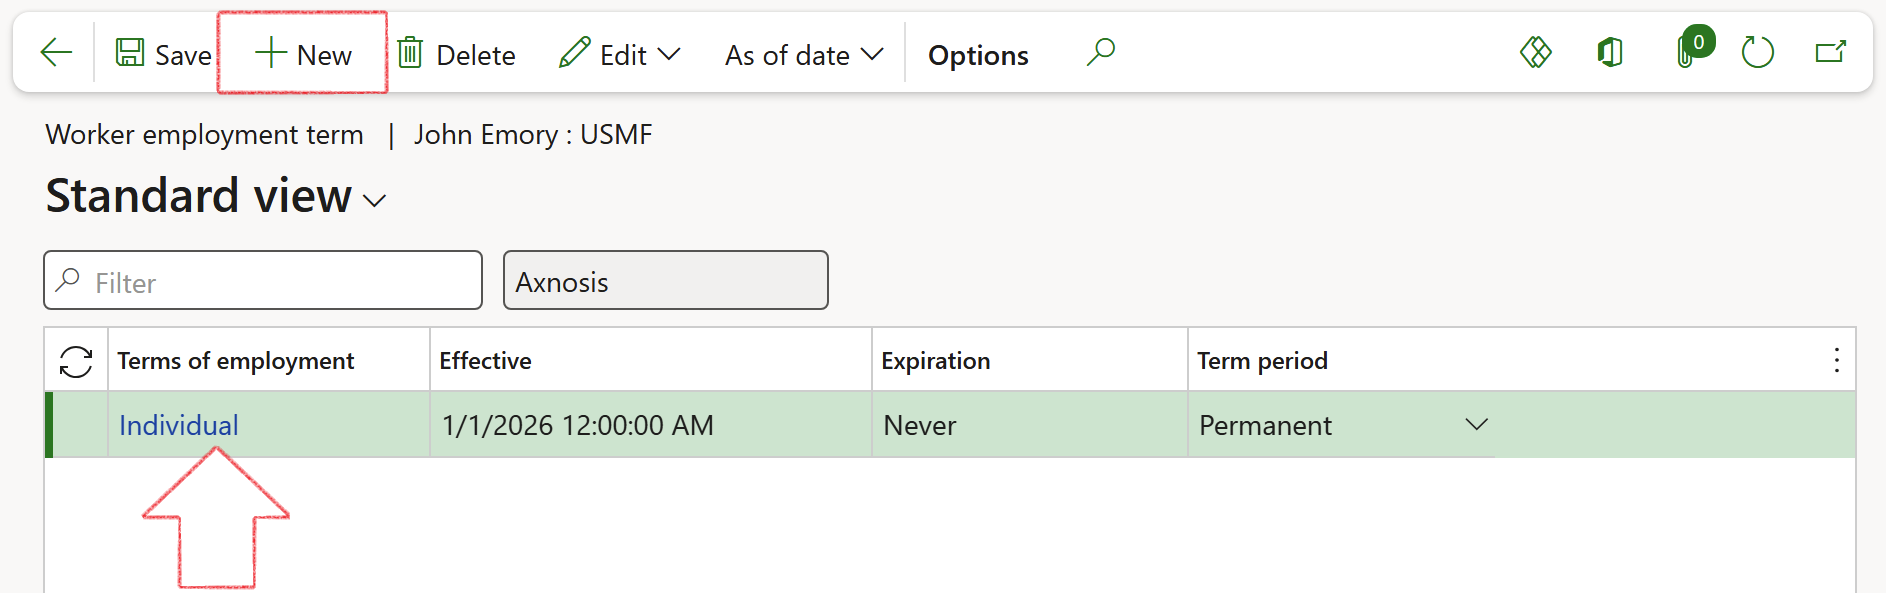Click the grid refresh icon in header
The width and height of the screenshot is (1886, 593).
76,361
